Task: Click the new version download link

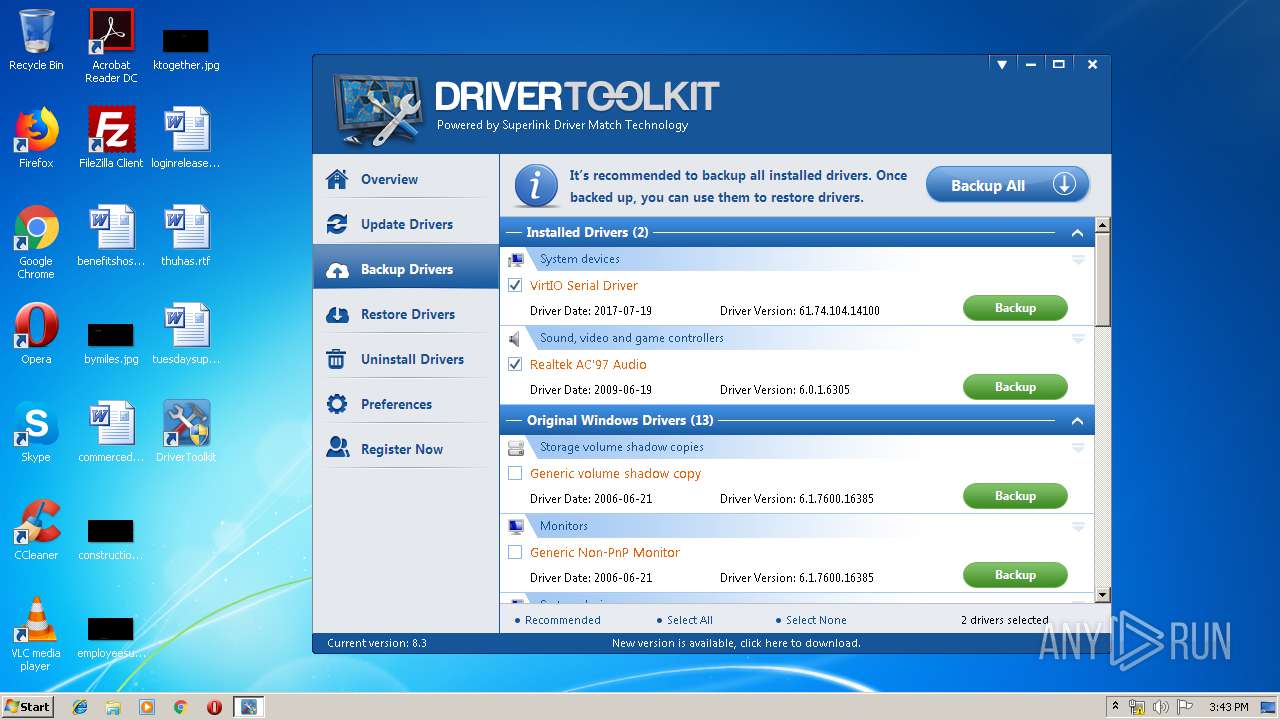Action: pos(736,643)
